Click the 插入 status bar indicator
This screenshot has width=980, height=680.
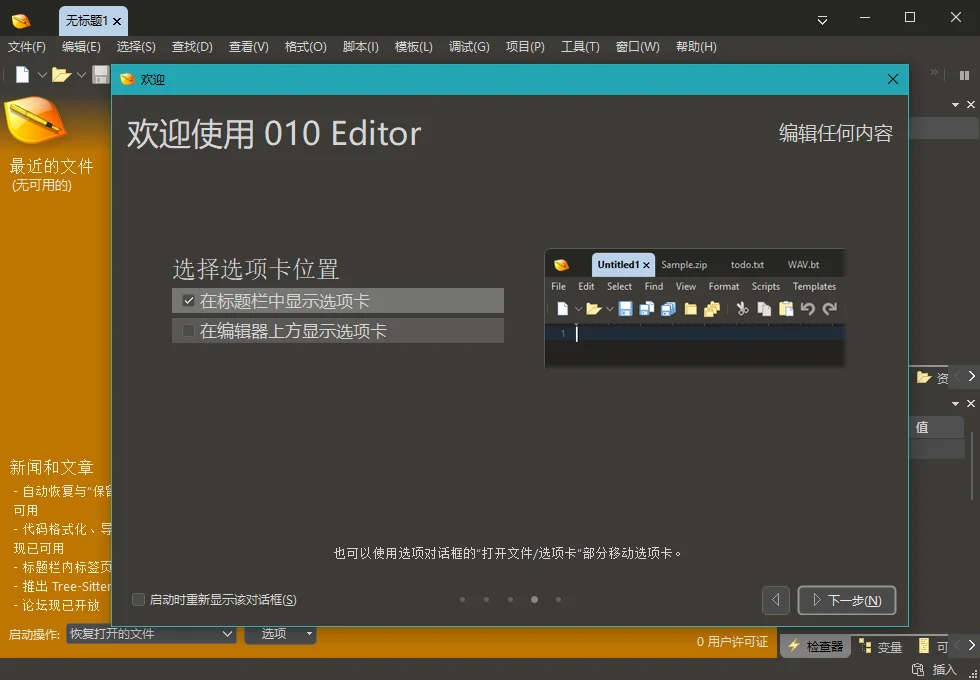(x=944, y=669)
